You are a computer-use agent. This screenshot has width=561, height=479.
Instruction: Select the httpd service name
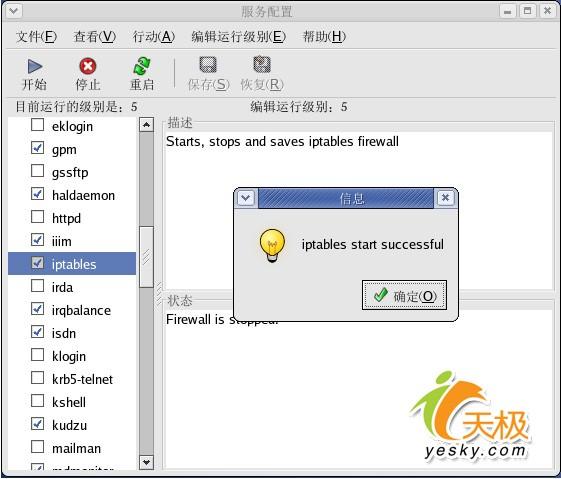tap(66, 219)
